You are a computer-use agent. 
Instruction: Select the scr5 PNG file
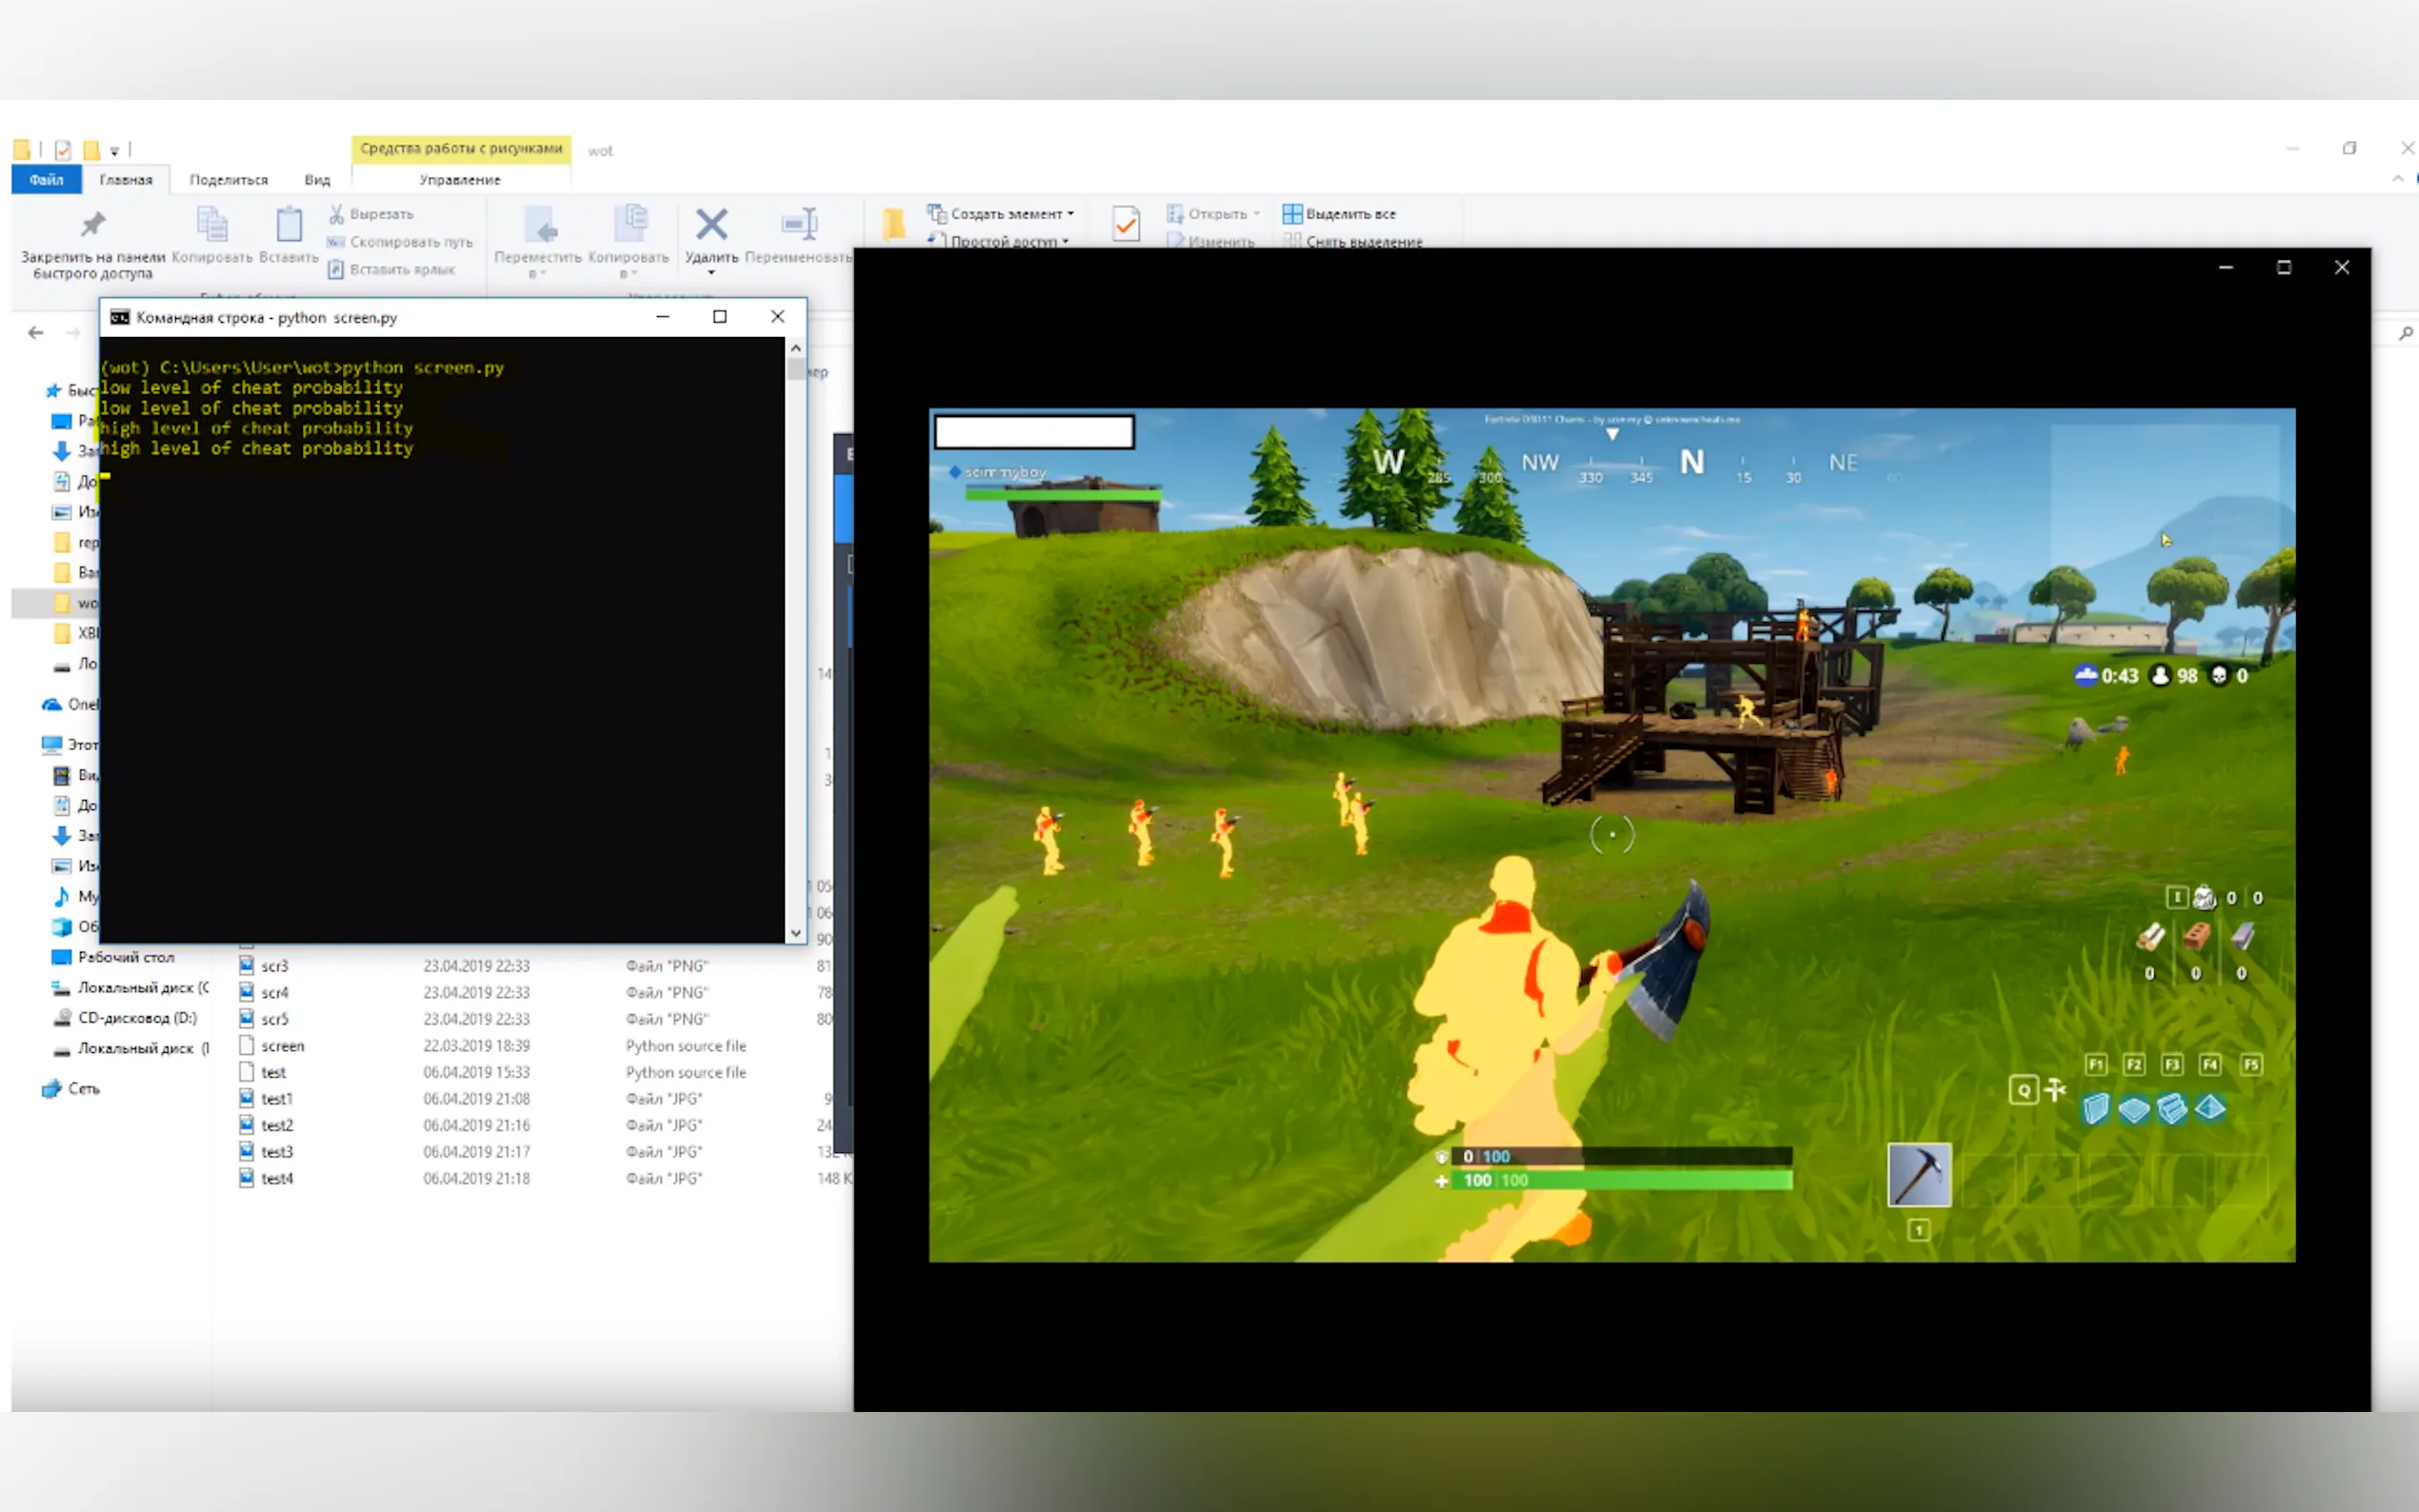tap(275, 1019)
